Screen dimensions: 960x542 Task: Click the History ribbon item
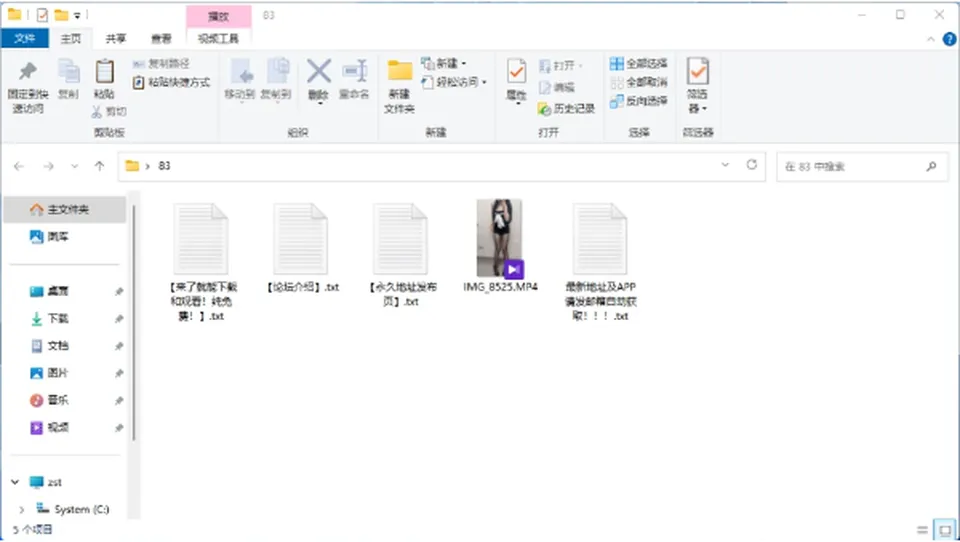[x=566, y=109]
